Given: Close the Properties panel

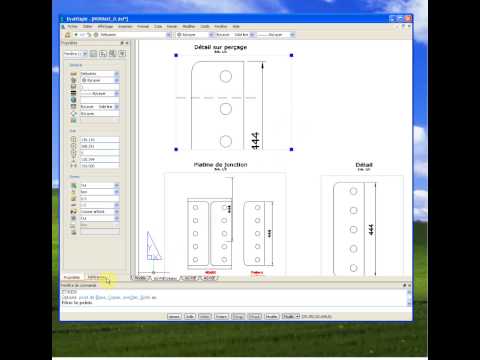Looking at the screenshot, I should coord(127,43).
